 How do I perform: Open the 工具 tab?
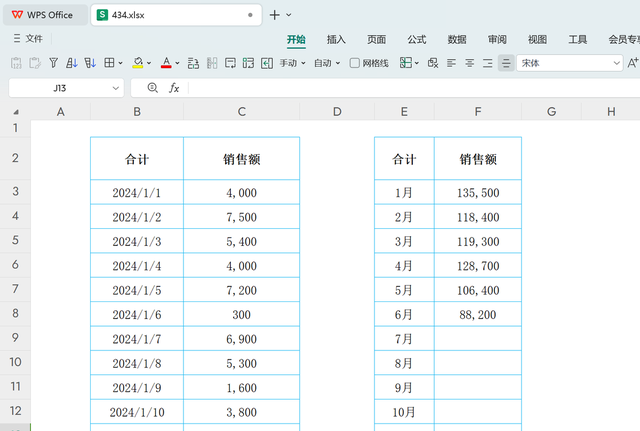578,39
